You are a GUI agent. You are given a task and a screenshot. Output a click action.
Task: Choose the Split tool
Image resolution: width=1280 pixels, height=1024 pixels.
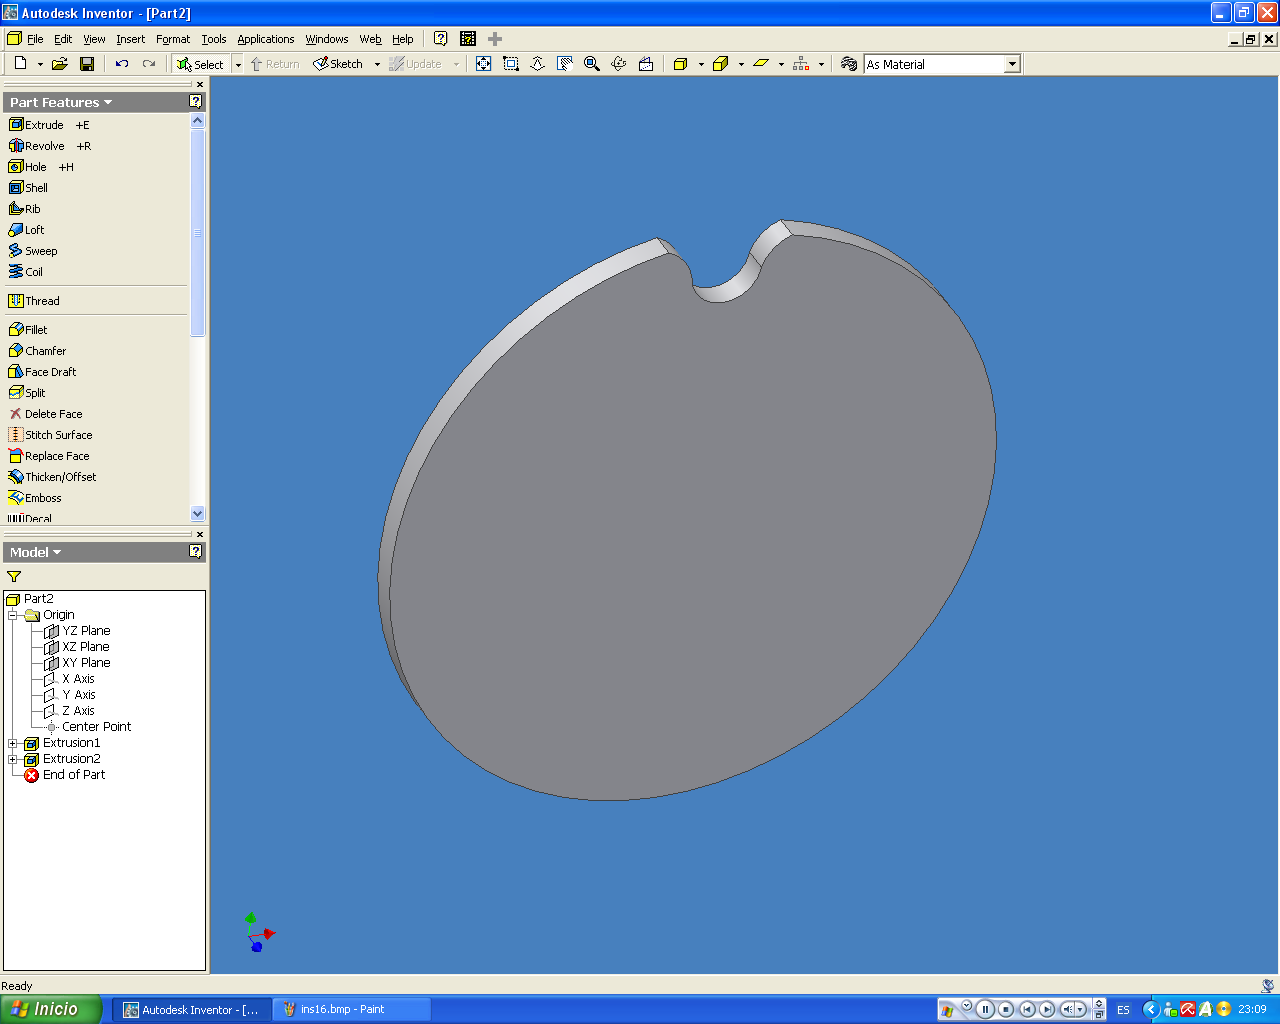coord(27,393)
